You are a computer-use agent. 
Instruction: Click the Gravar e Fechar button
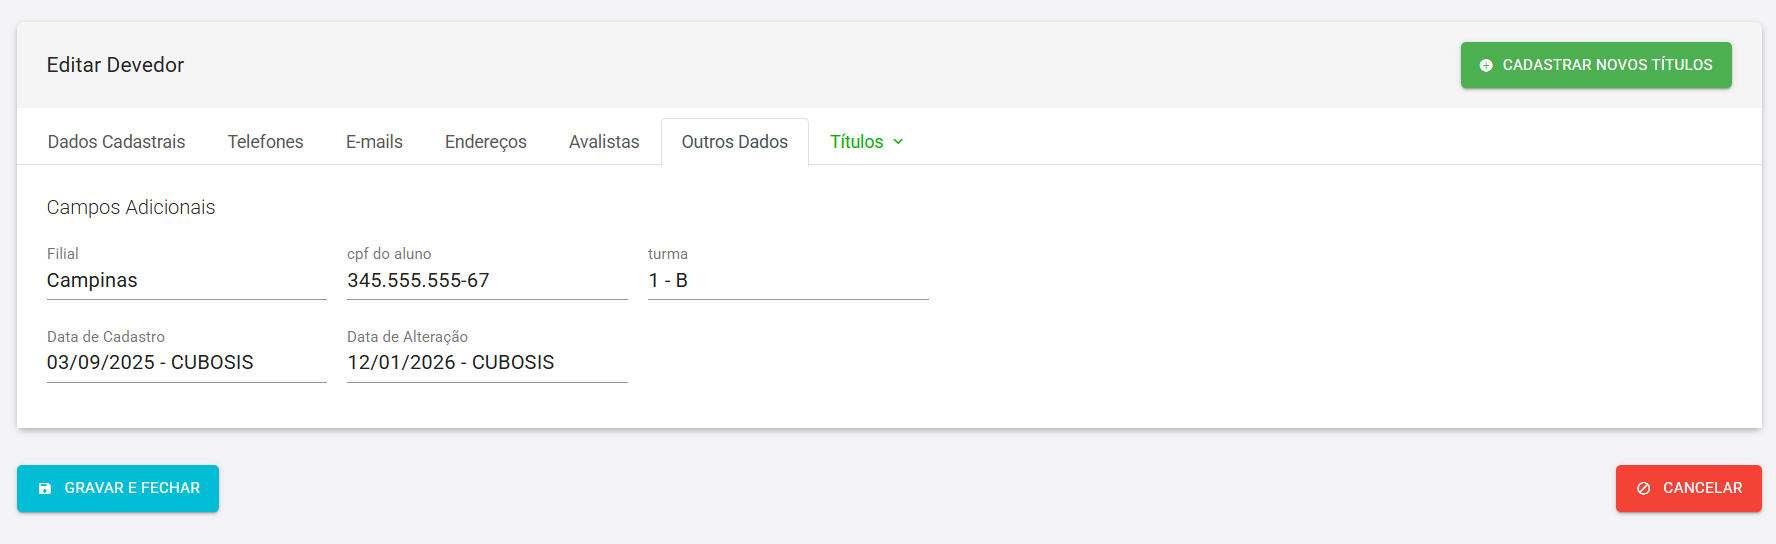coord(118,488)
